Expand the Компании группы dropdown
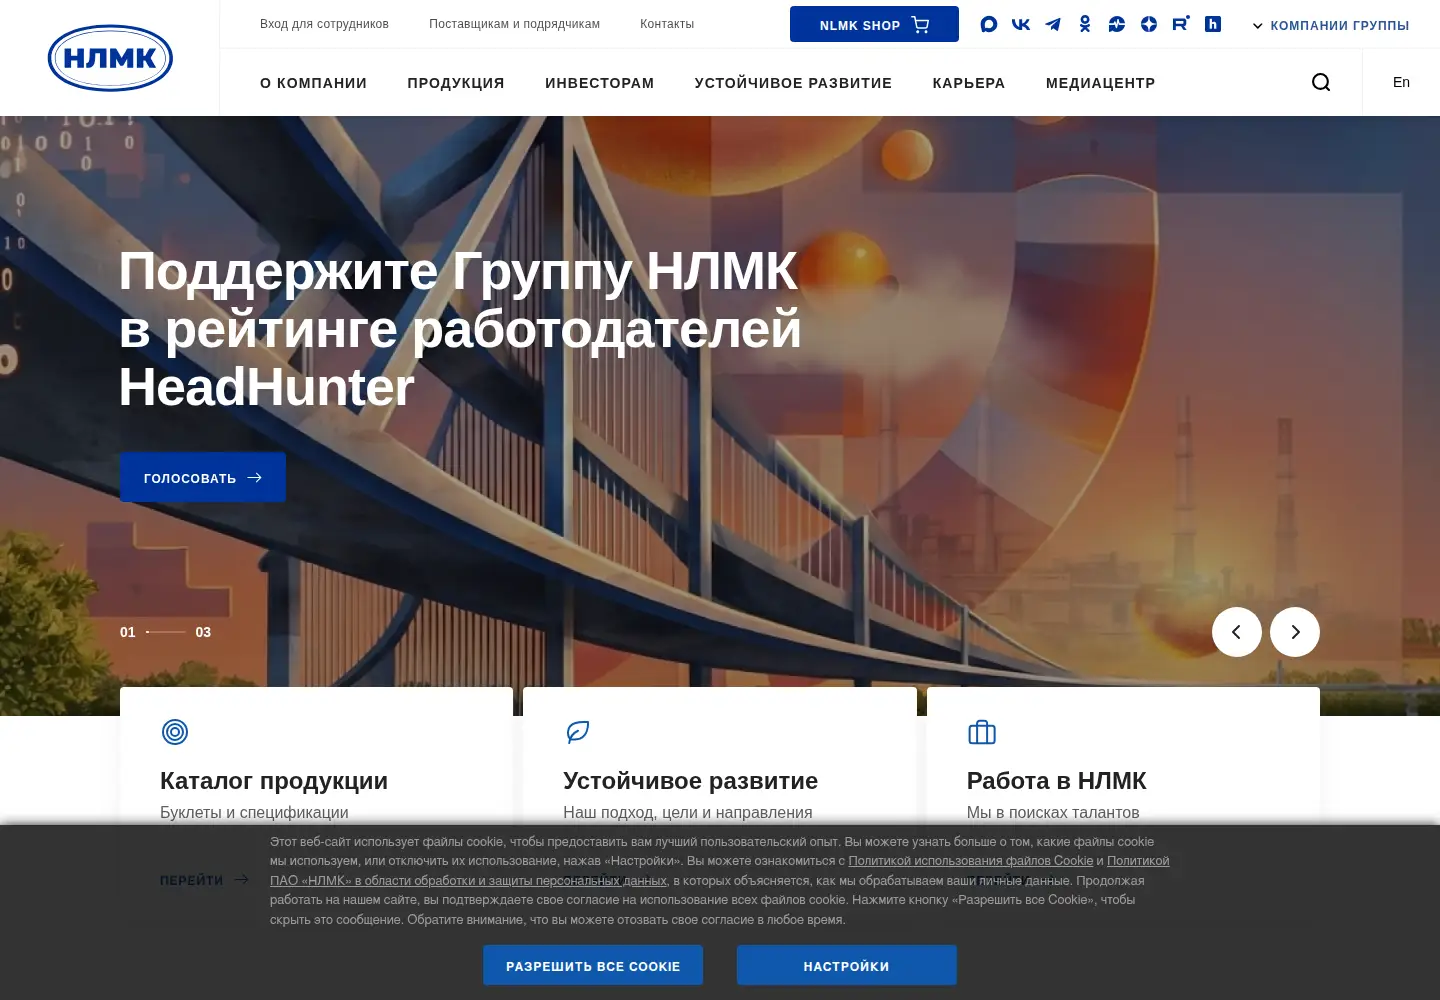 (x=1331, y=25)
